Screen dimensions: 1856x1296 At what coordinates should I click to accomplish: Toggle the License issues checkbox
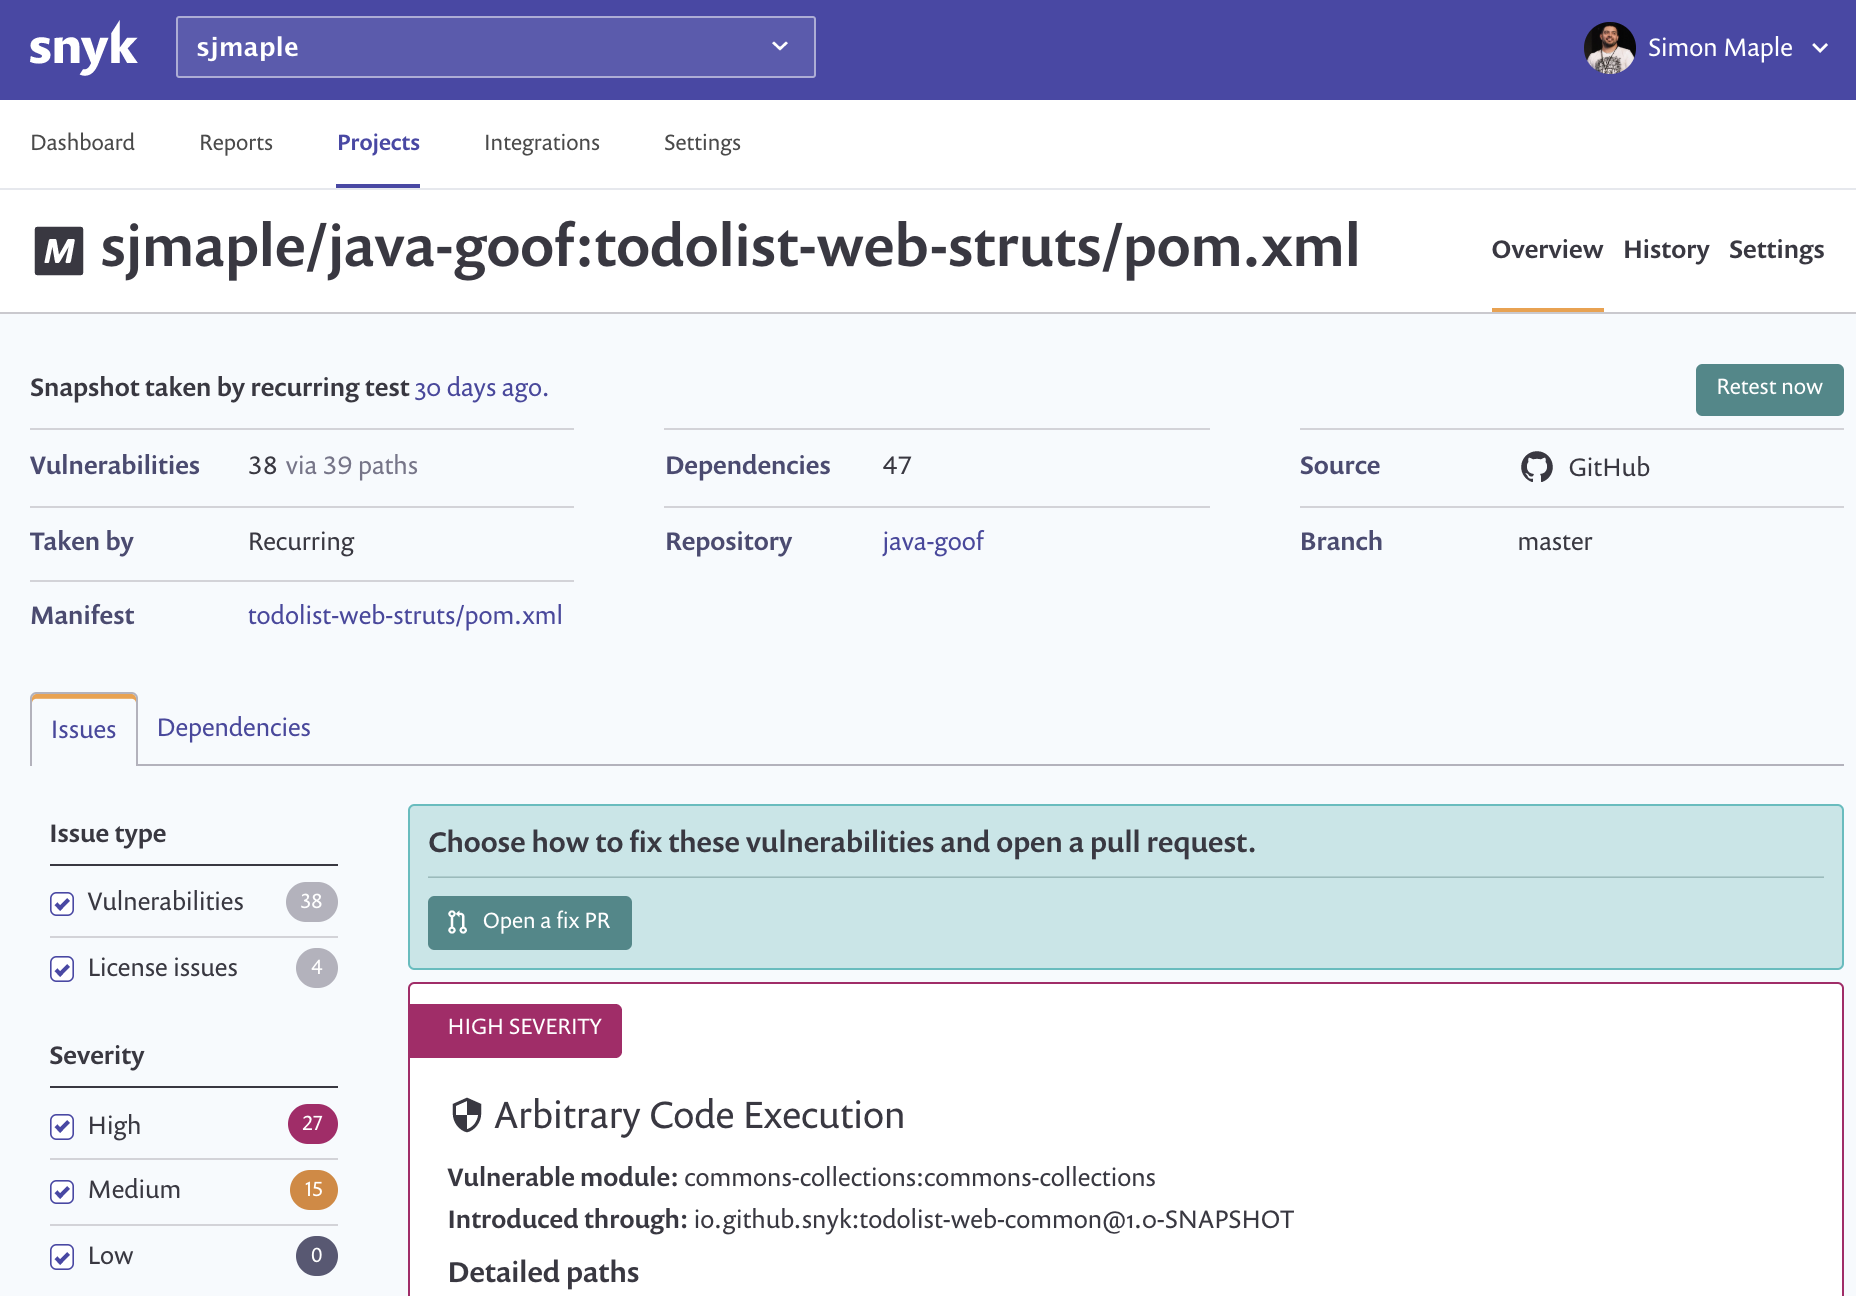[x=62, y=969]
